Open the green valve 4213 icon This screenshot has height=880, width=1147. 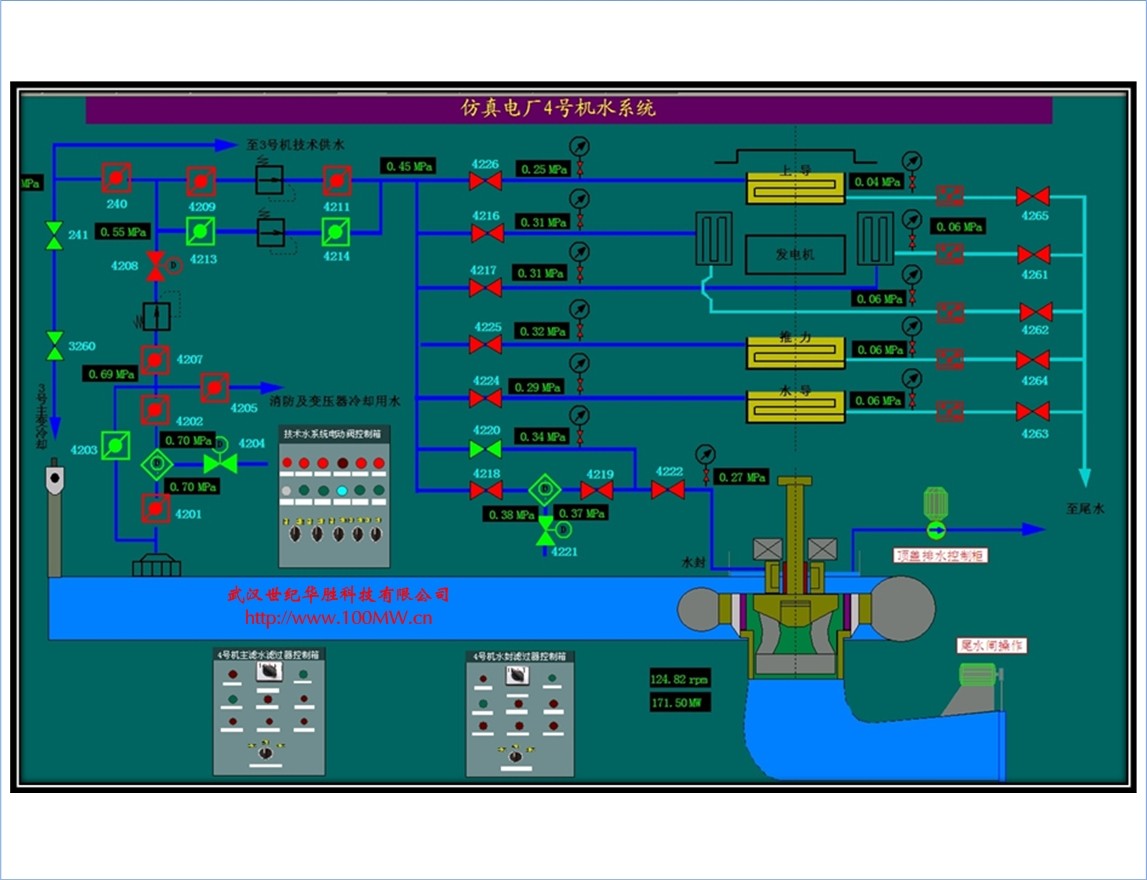coord(200,231)
